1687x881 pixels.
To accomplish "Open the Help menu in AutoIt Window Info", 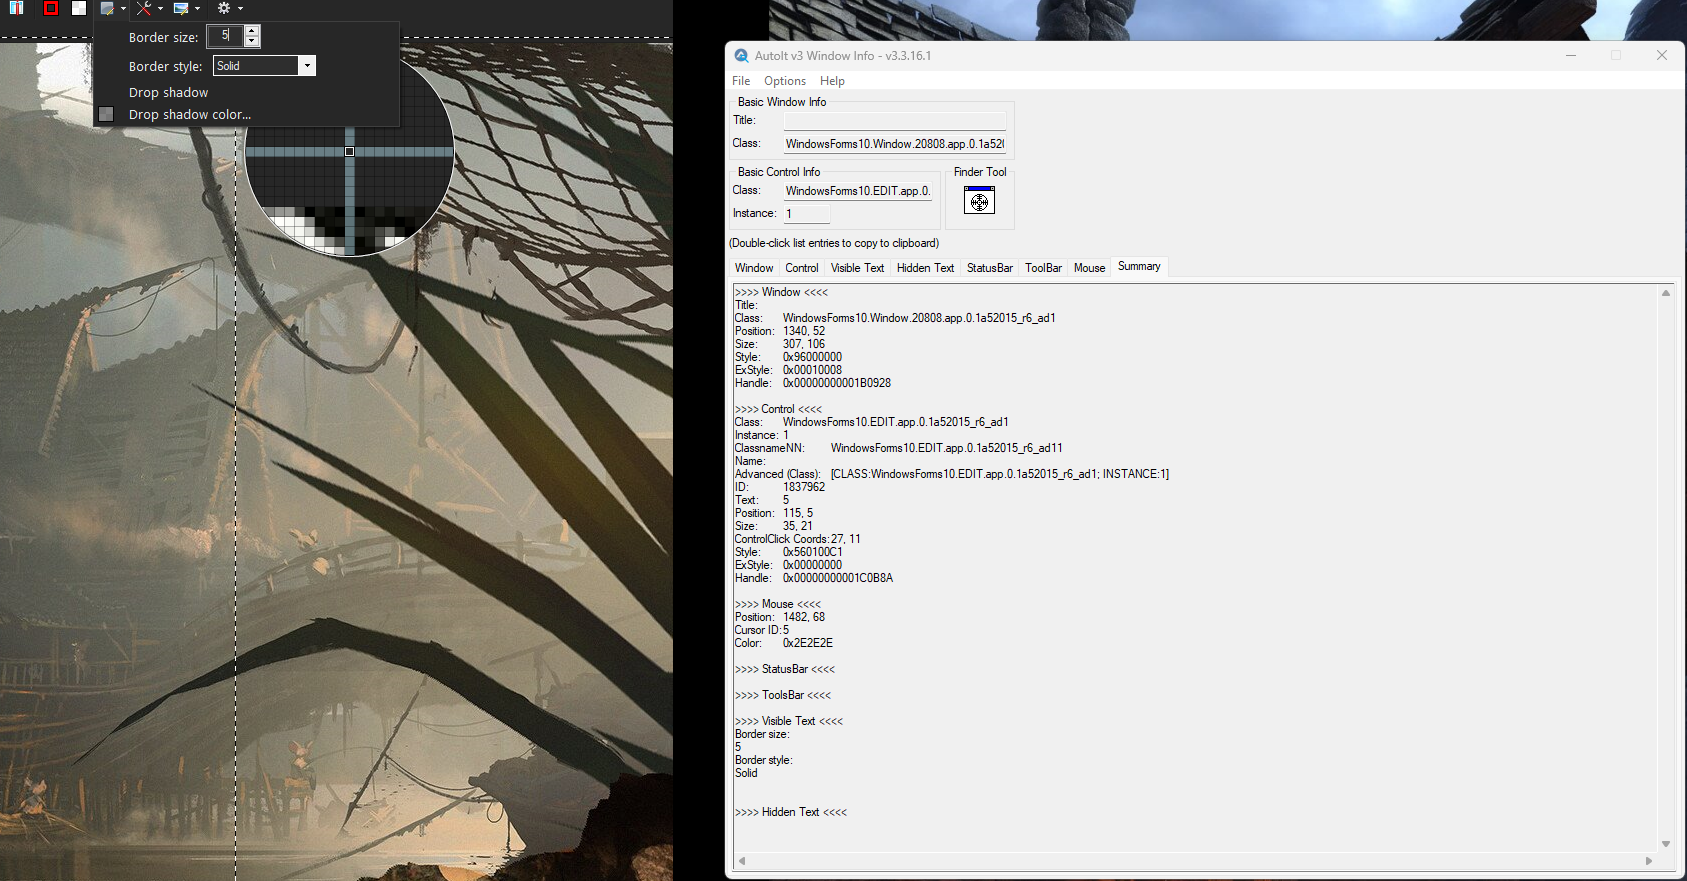I will 832,81.
